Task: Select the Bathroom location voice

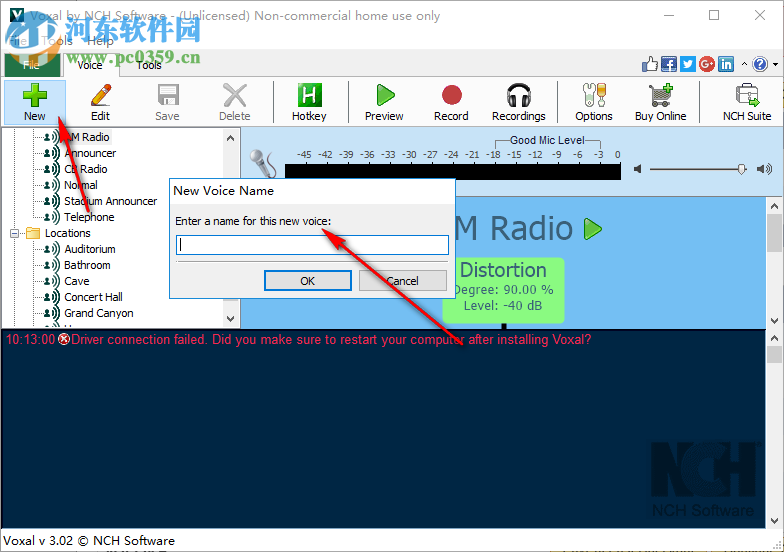Action: 87,265
